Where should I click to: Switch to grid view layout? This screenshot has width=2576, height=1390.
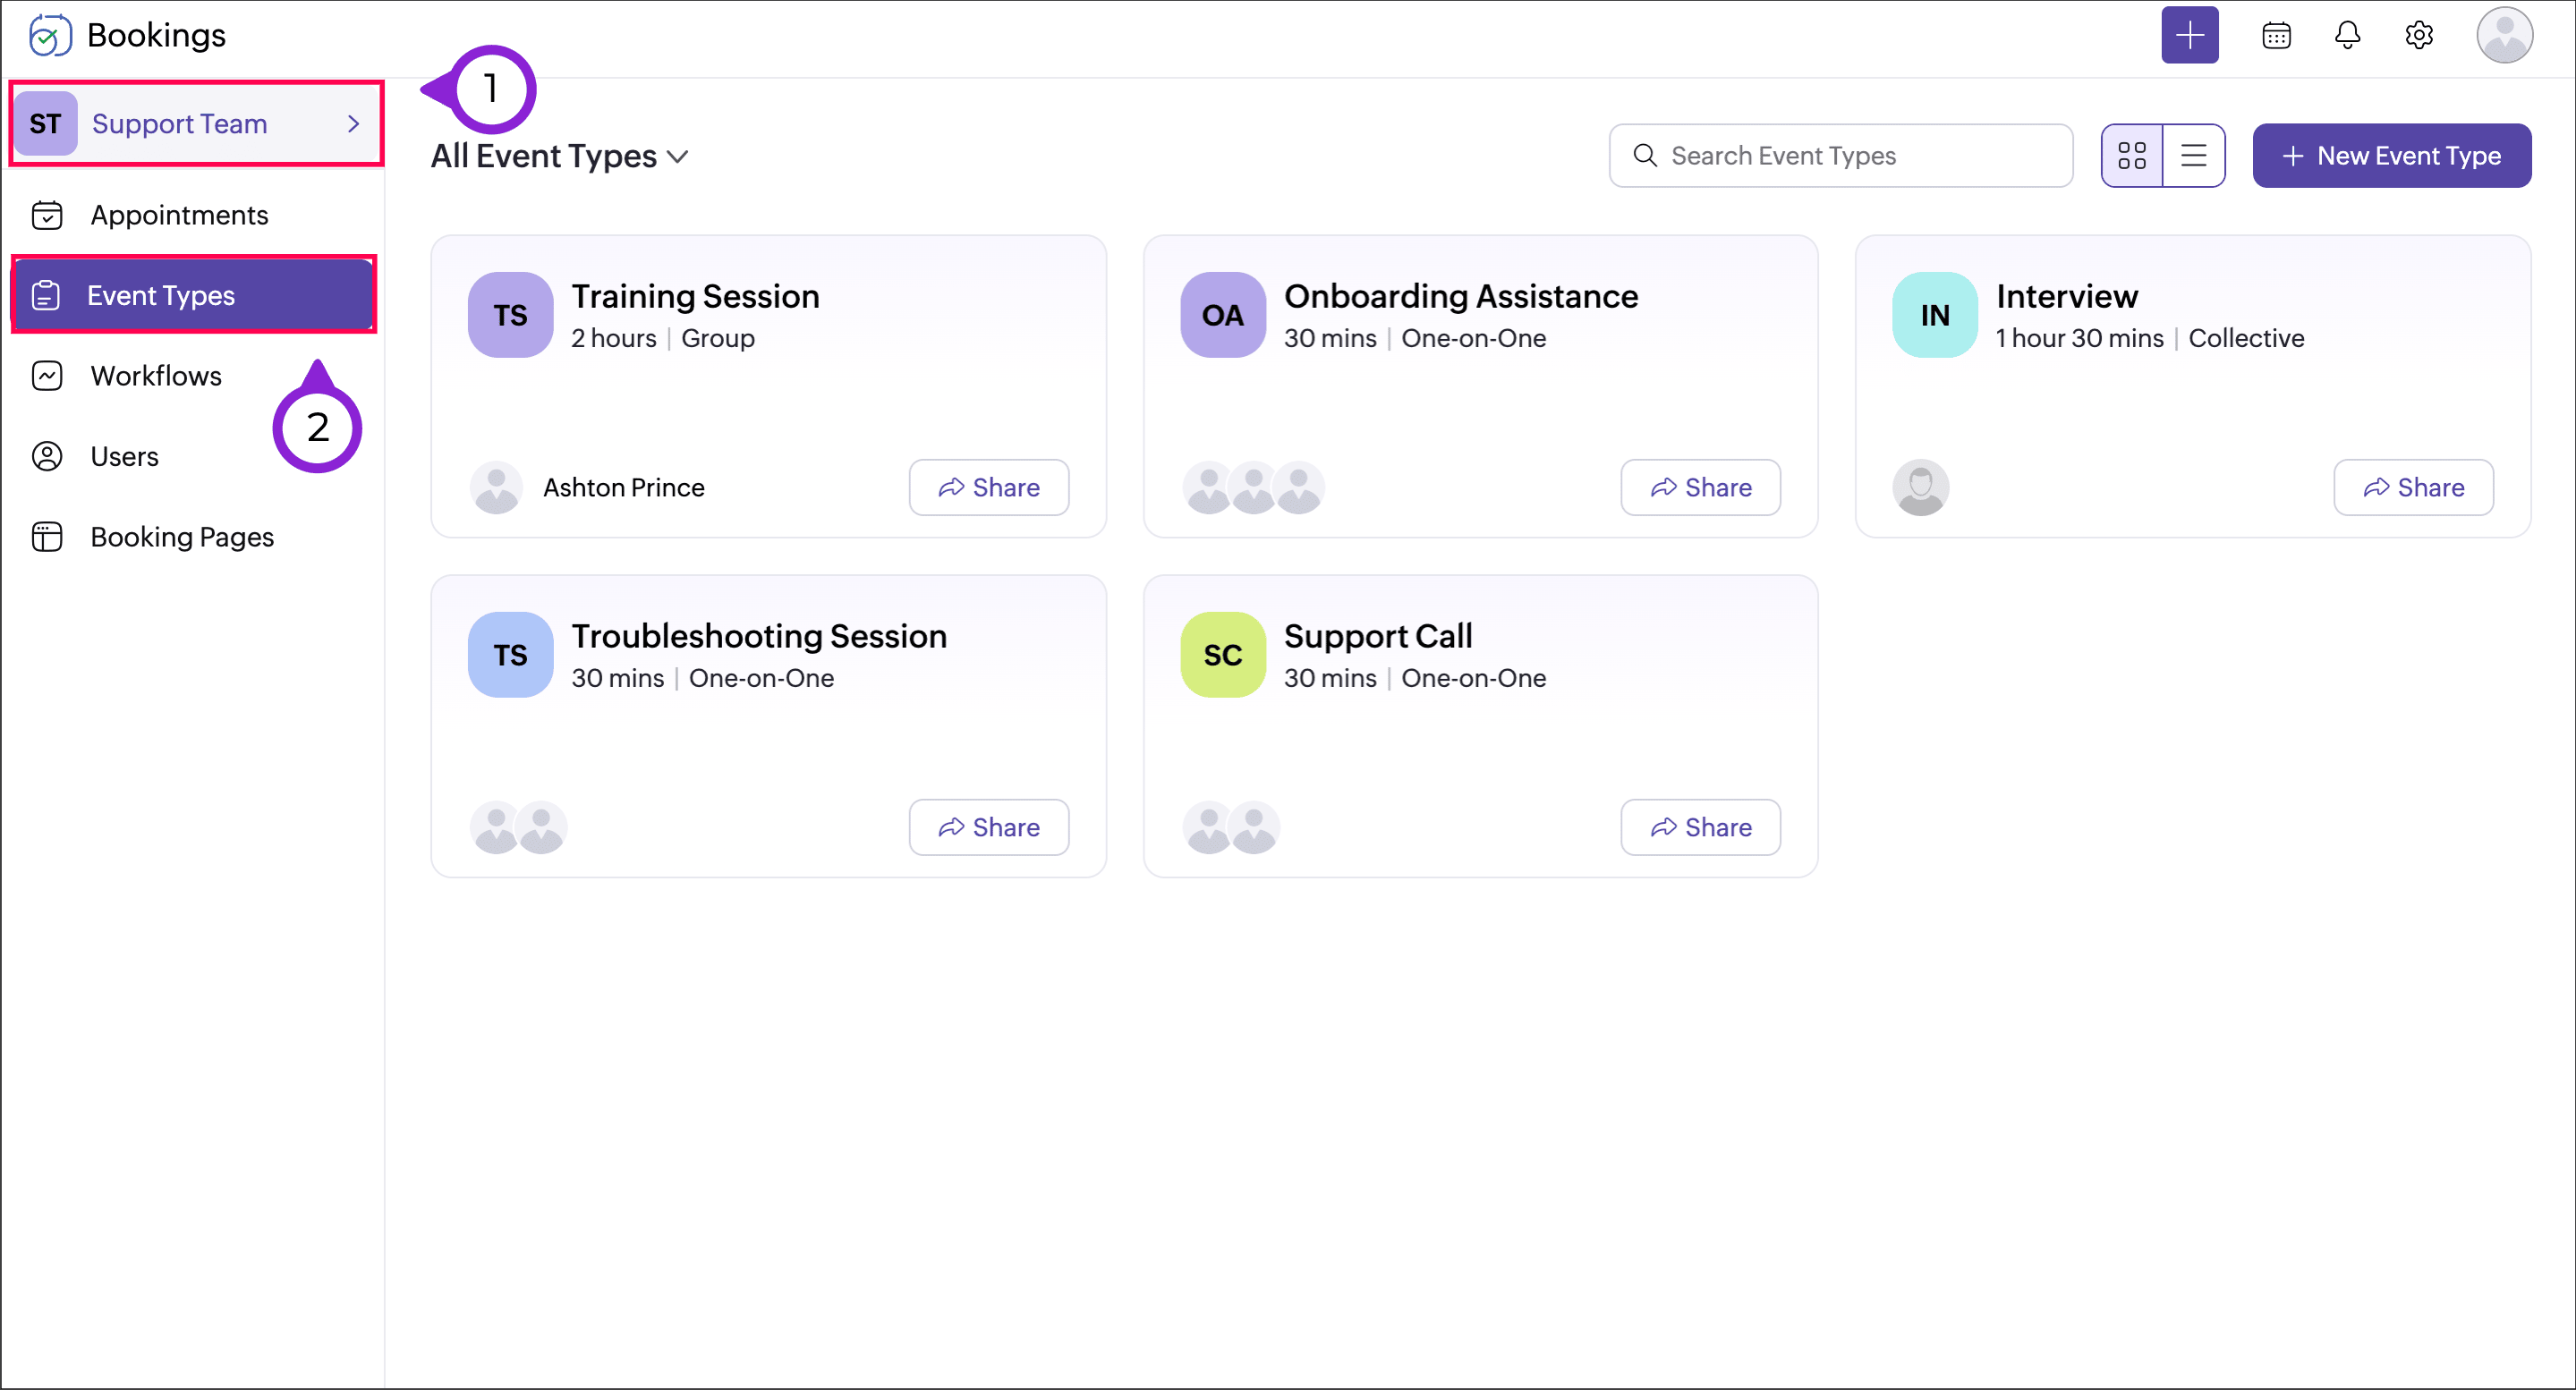click(x=2131, y=156)
